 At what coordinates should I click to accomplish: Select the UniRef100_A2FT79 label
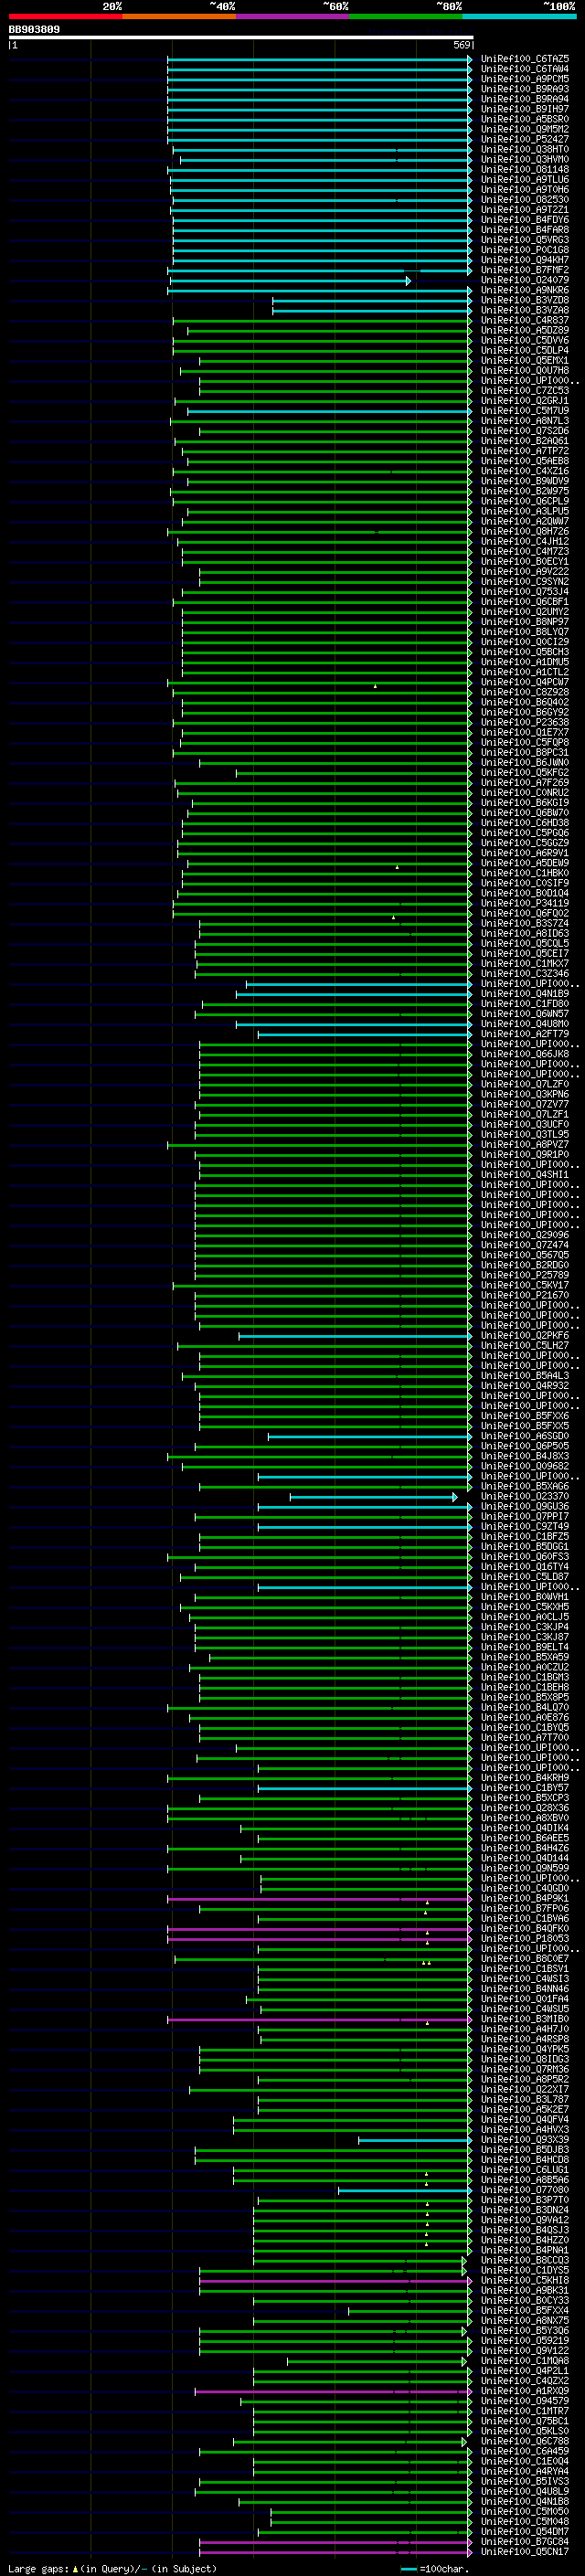point(525,1034)
